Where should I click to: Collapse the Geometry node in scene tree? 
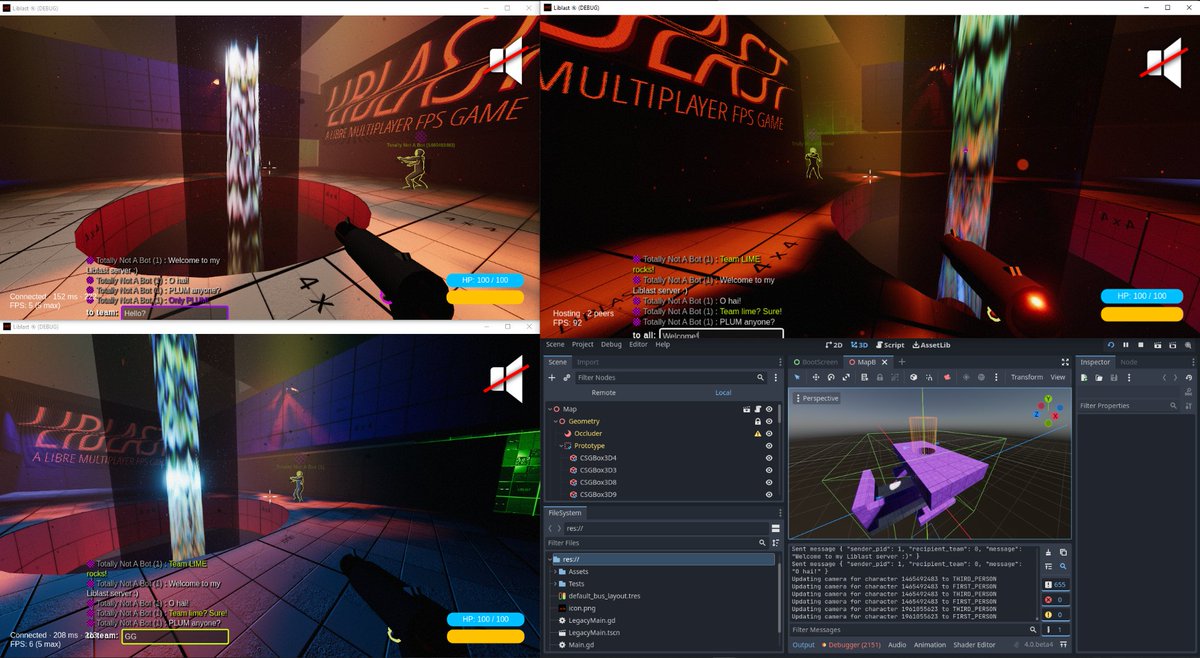pos(556,421)
